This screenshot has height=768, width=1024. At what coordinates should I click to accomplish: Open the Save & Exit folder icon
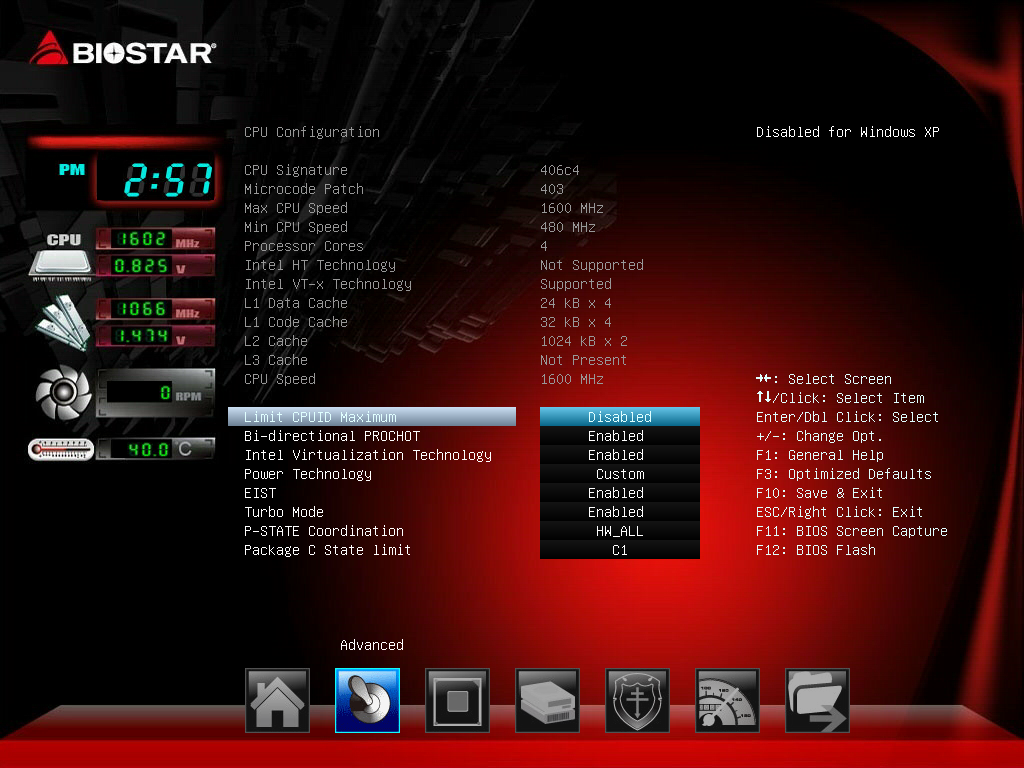pyautogui.click(x=818, y=700)
